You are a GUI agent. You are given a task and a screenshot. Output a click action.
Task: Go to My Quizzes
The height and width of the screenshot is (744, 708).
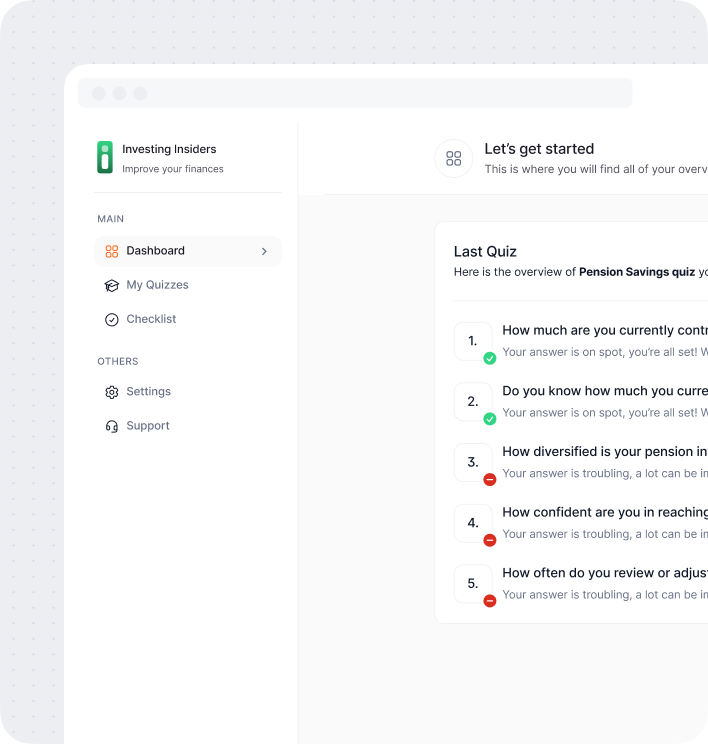point(188,285)
